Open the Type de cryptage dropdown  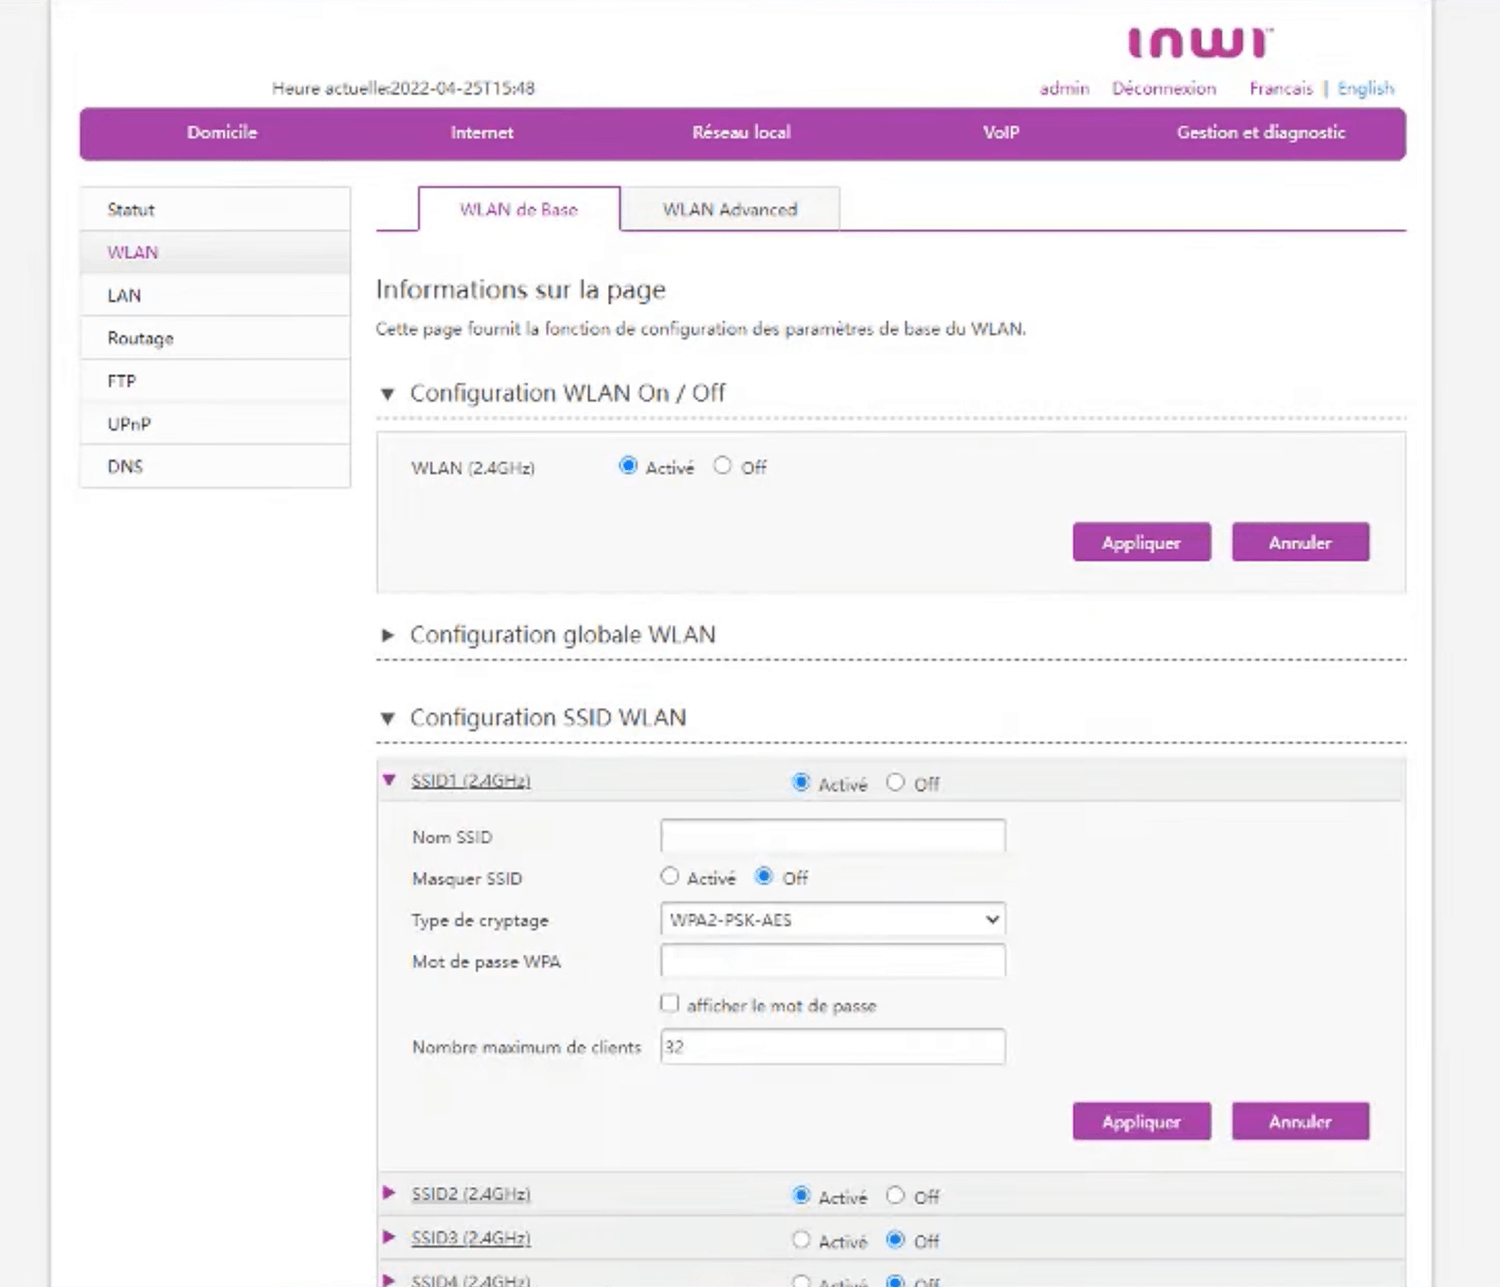[832, 920]
